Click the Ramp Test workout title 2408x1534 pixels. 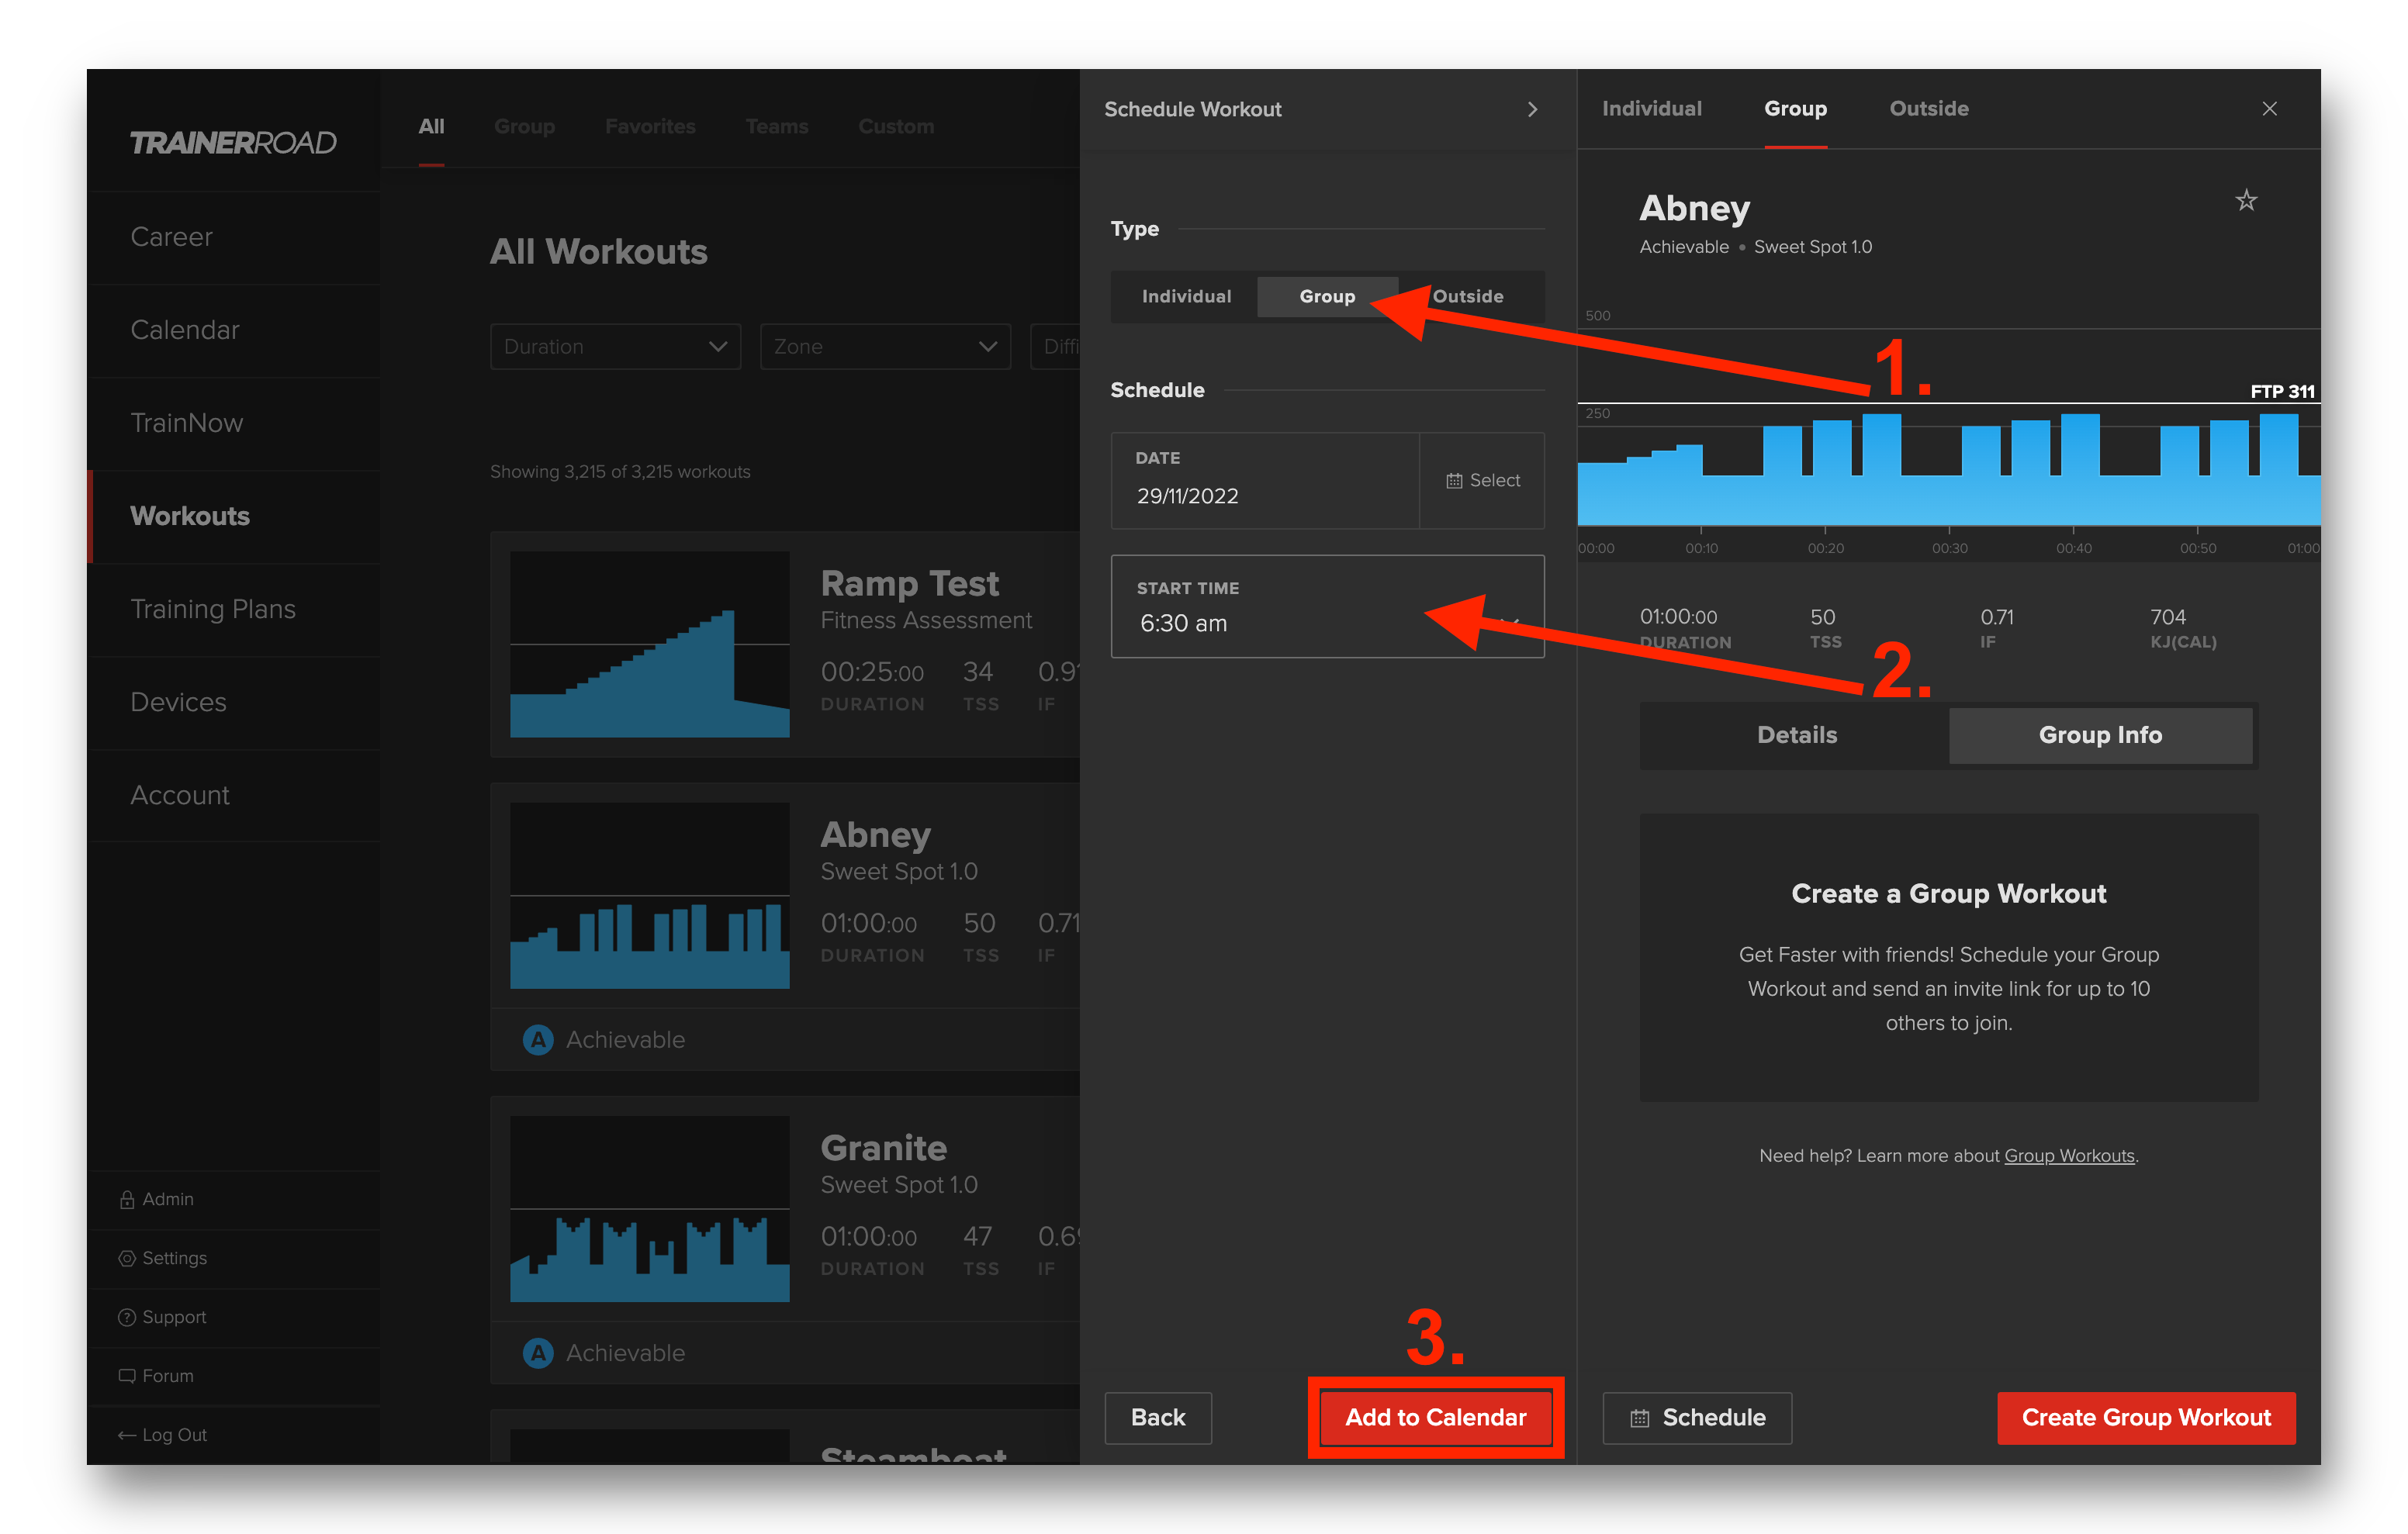pyautogui.click(x=909, y=584)
